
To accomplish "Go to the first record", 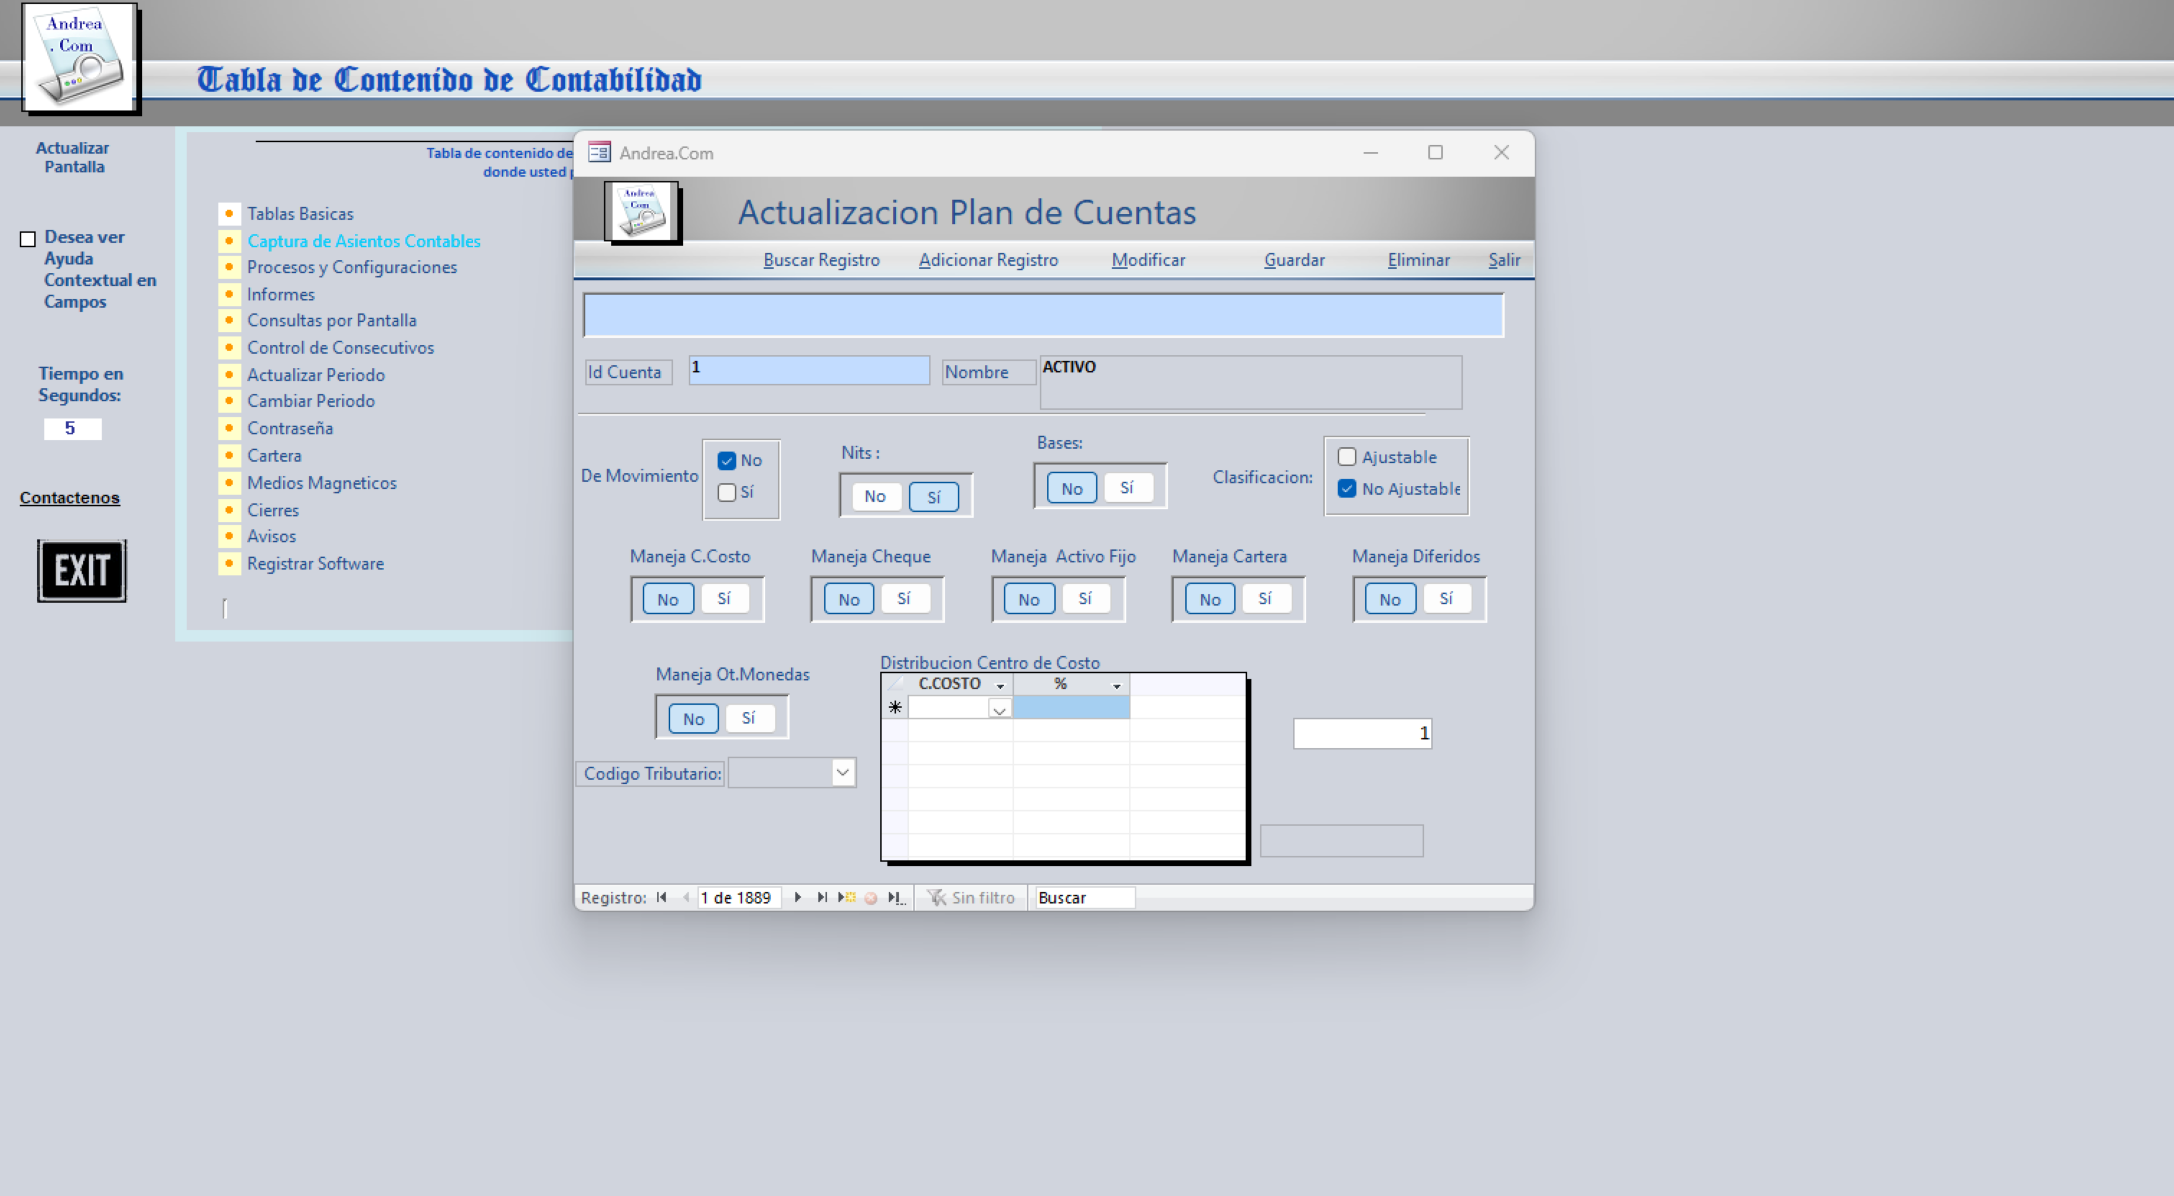I will coord(662,897).
